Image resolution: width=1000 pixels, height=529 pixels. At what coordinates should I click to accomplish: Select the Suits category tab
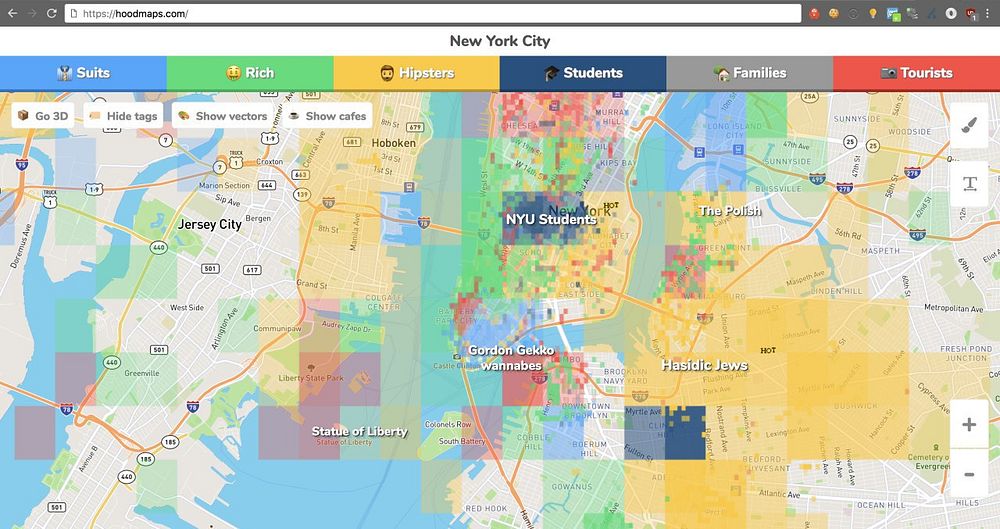pos(83,73)
